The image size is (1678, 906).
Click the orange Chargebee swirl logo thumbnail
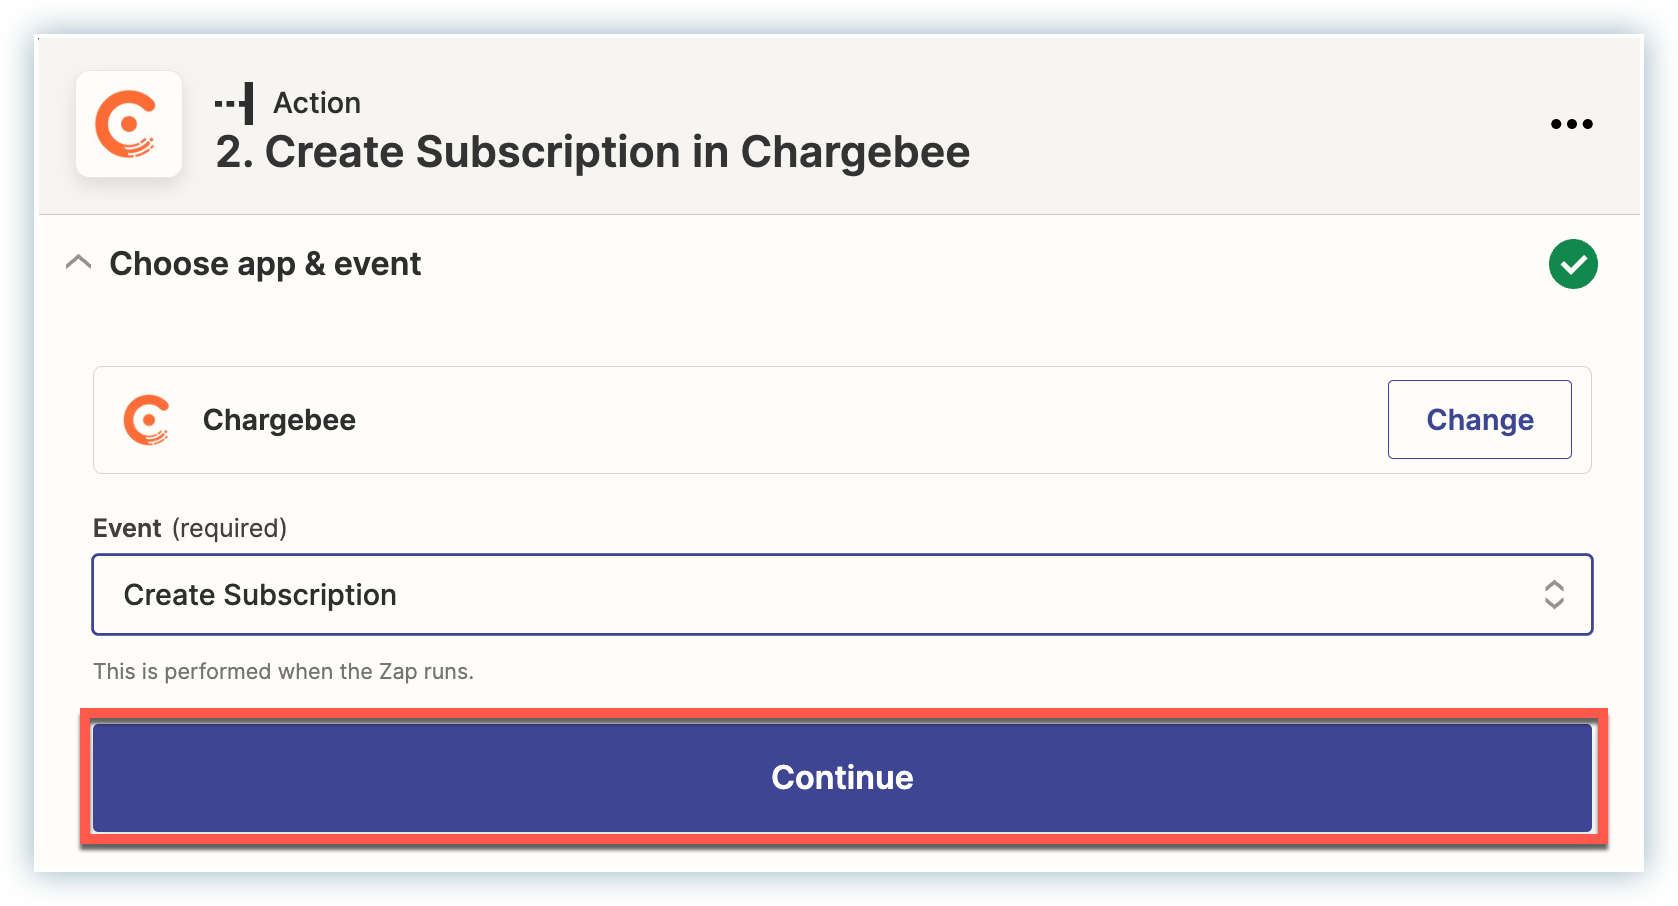pyautogui.click(x=128, y=124)
